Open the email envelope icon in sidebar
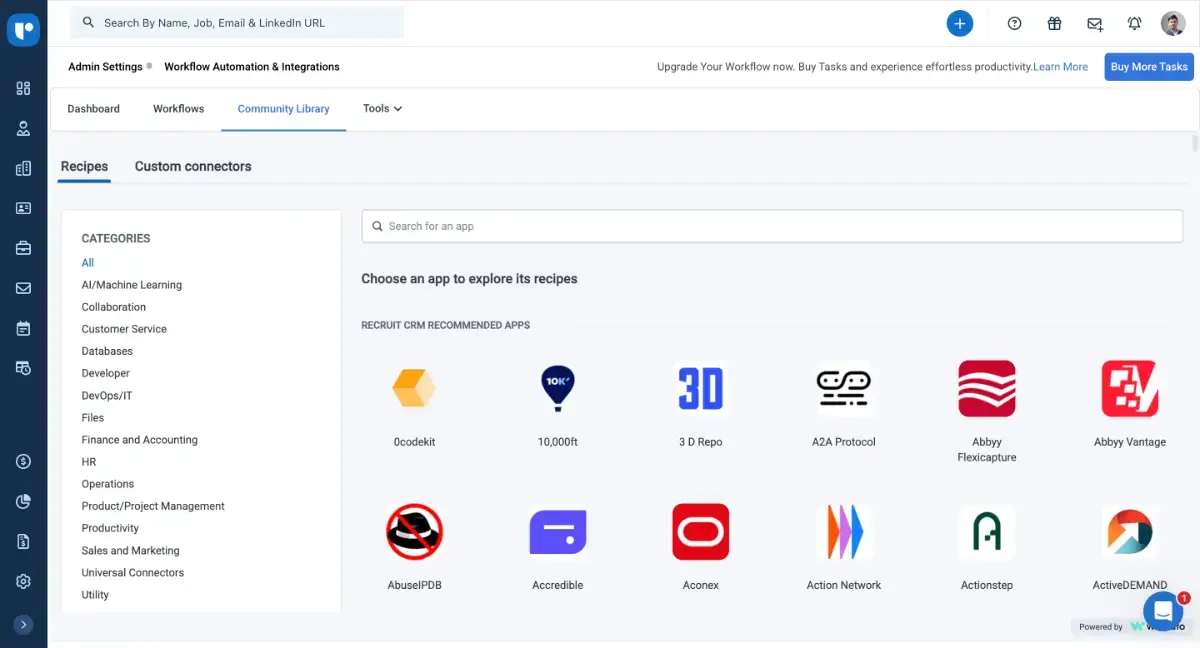This screenshot has width=1200, height=648. pyautogui.click(x=23, y=288)
